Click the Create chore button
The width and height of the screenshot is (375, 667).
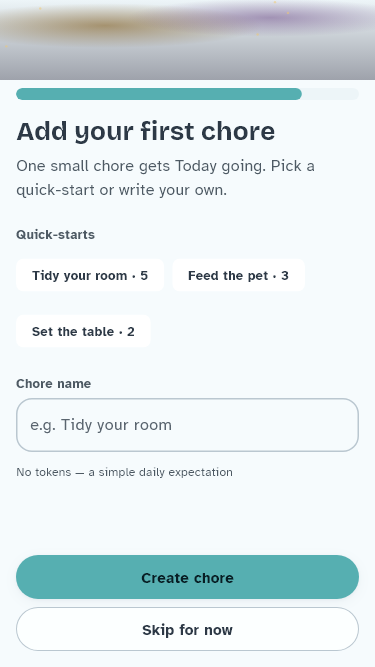pos(188,577)
